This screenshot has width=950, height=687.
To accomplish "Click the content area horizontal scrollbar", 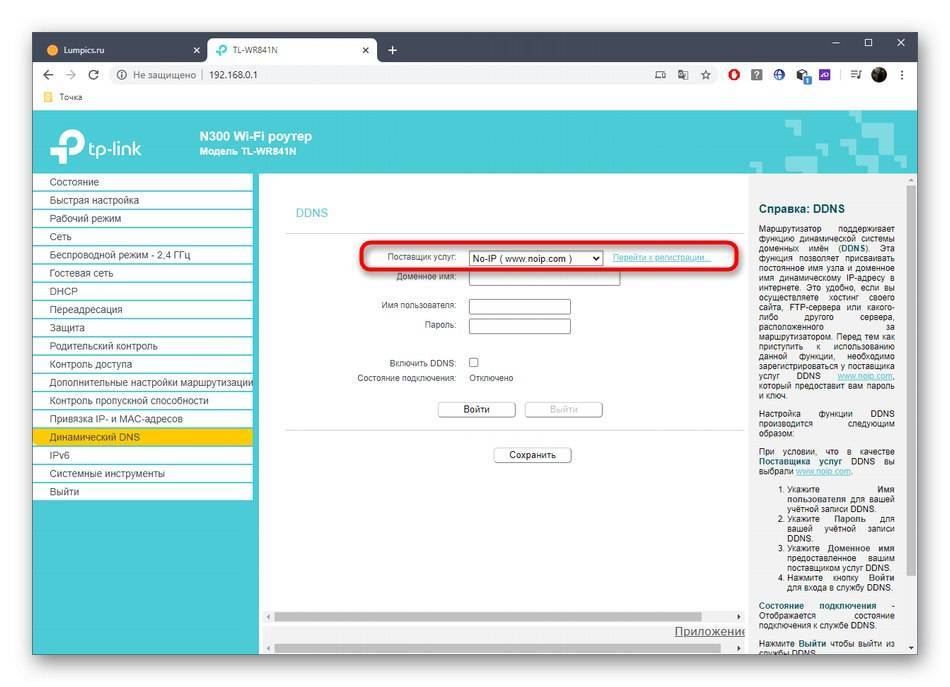I will [x=488, y=616].
